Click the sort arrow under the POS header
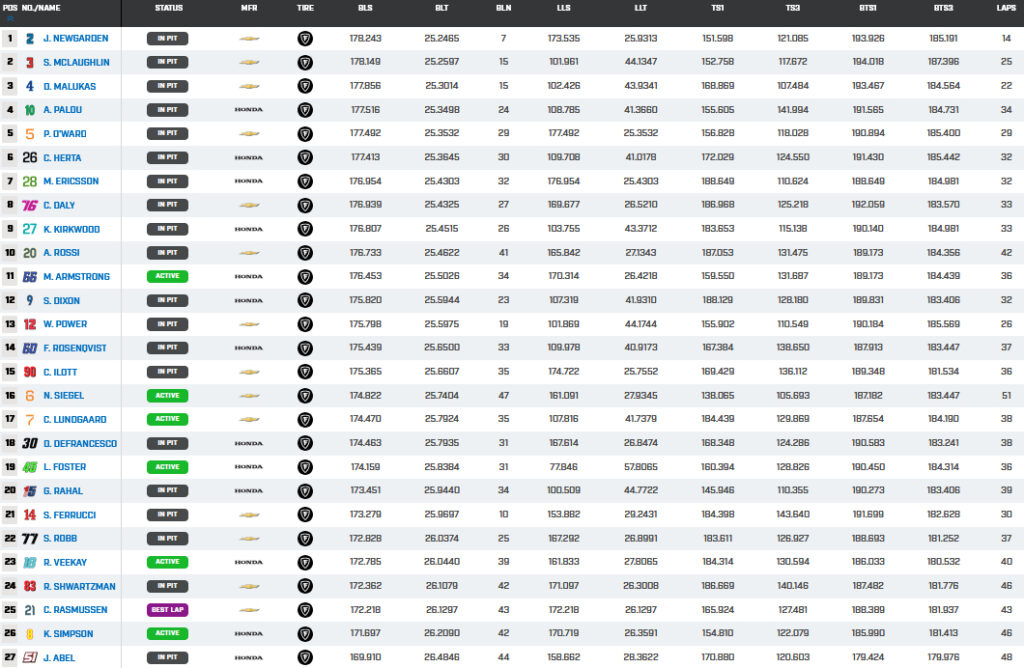Viewport: 1024px width, 668px height. (x=10, y=18)
